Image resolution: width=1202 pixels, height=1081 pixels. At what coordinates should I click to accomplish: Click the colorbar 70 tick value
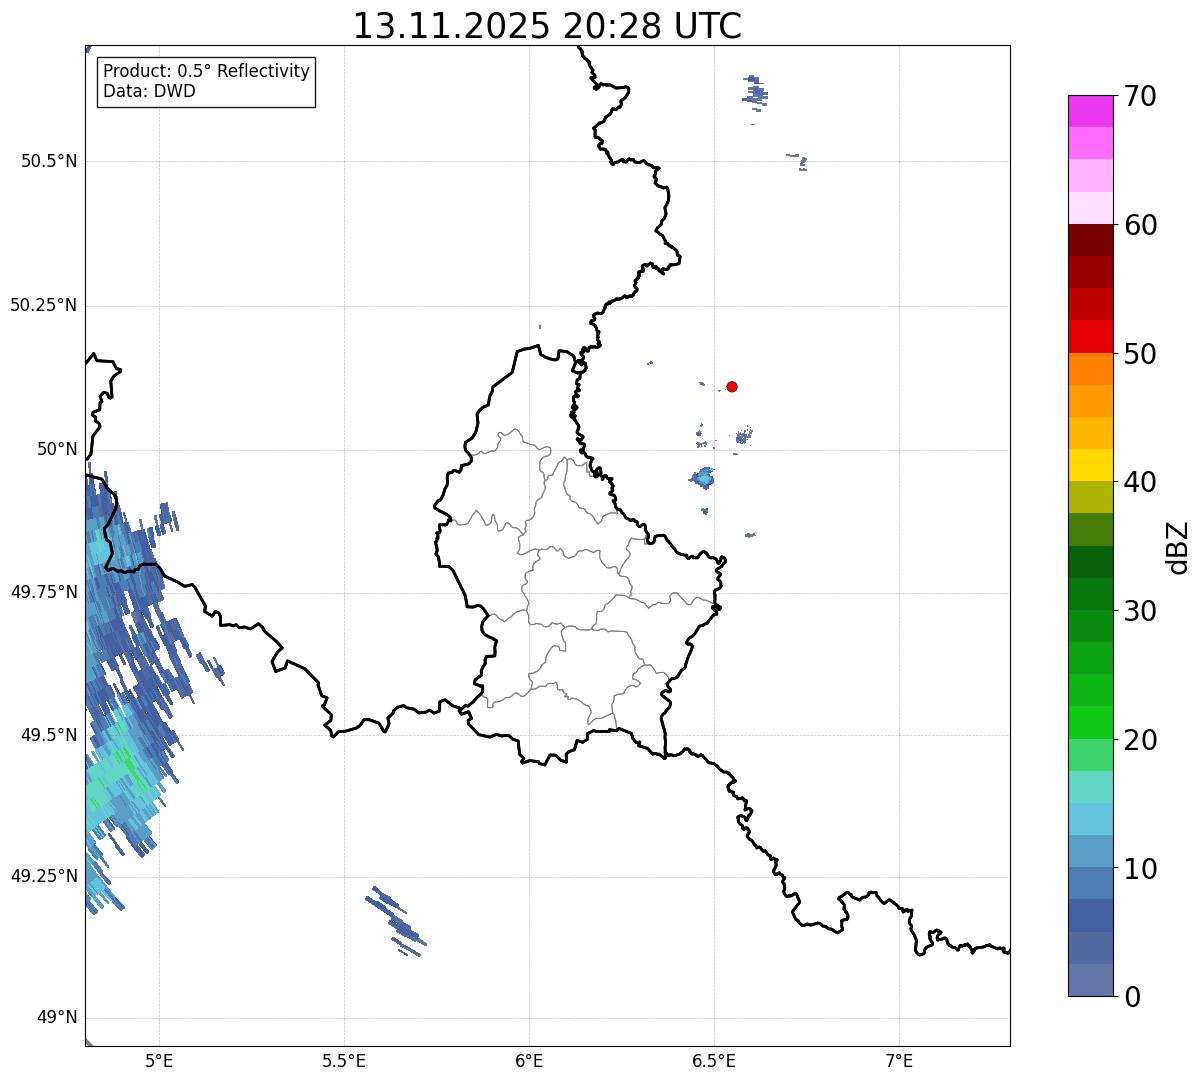(1140, 96)
